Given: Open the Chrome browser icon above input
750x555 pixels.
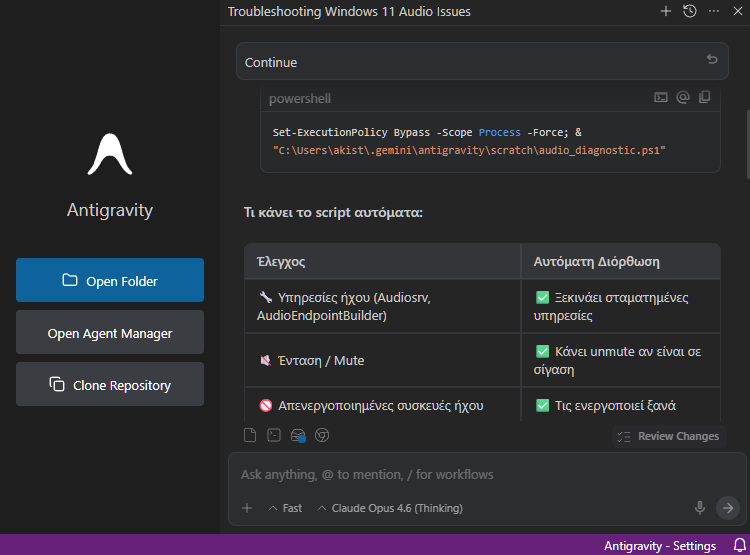Looking at the screenshot, I should pos(322,435).
